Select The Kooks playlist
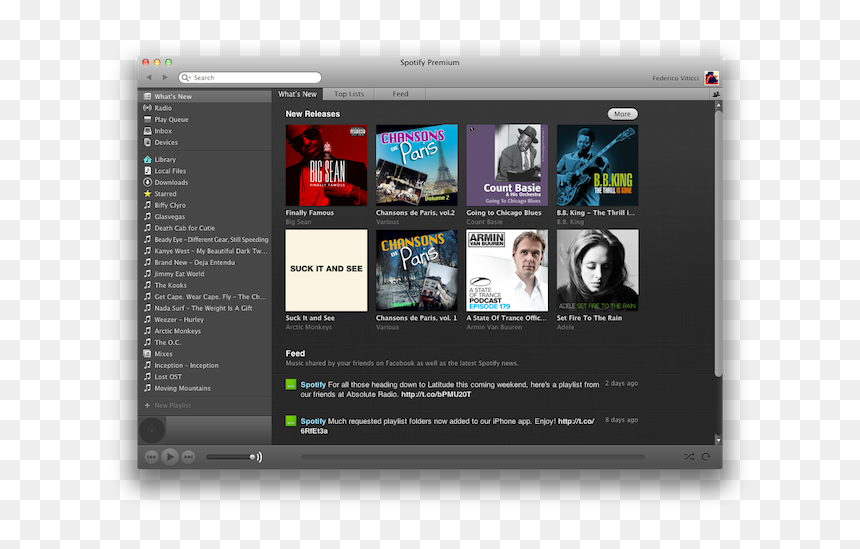860x549 pixels. (205, 286)
